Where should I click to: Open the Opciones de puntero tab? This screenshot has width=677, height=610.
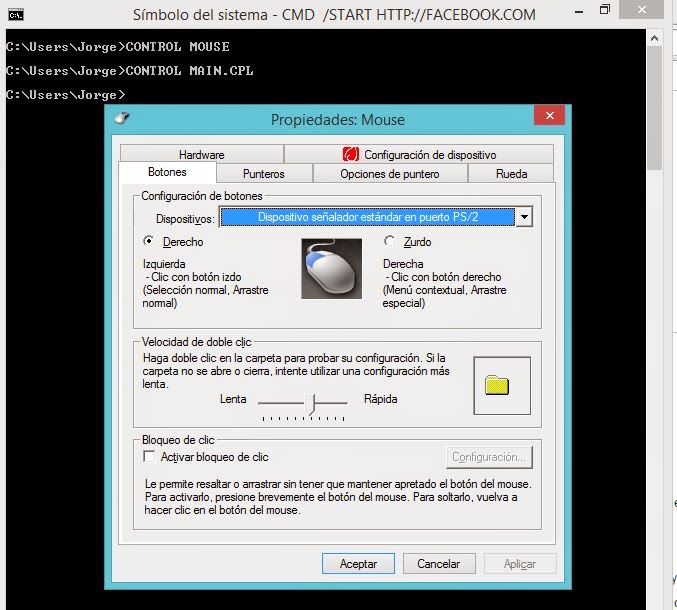[390, 174]
